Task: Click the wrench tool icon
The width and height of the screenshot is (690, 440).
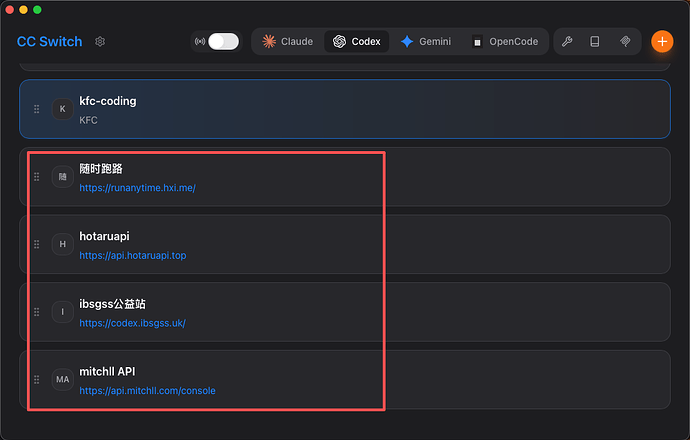Action: tap(567, 42)
